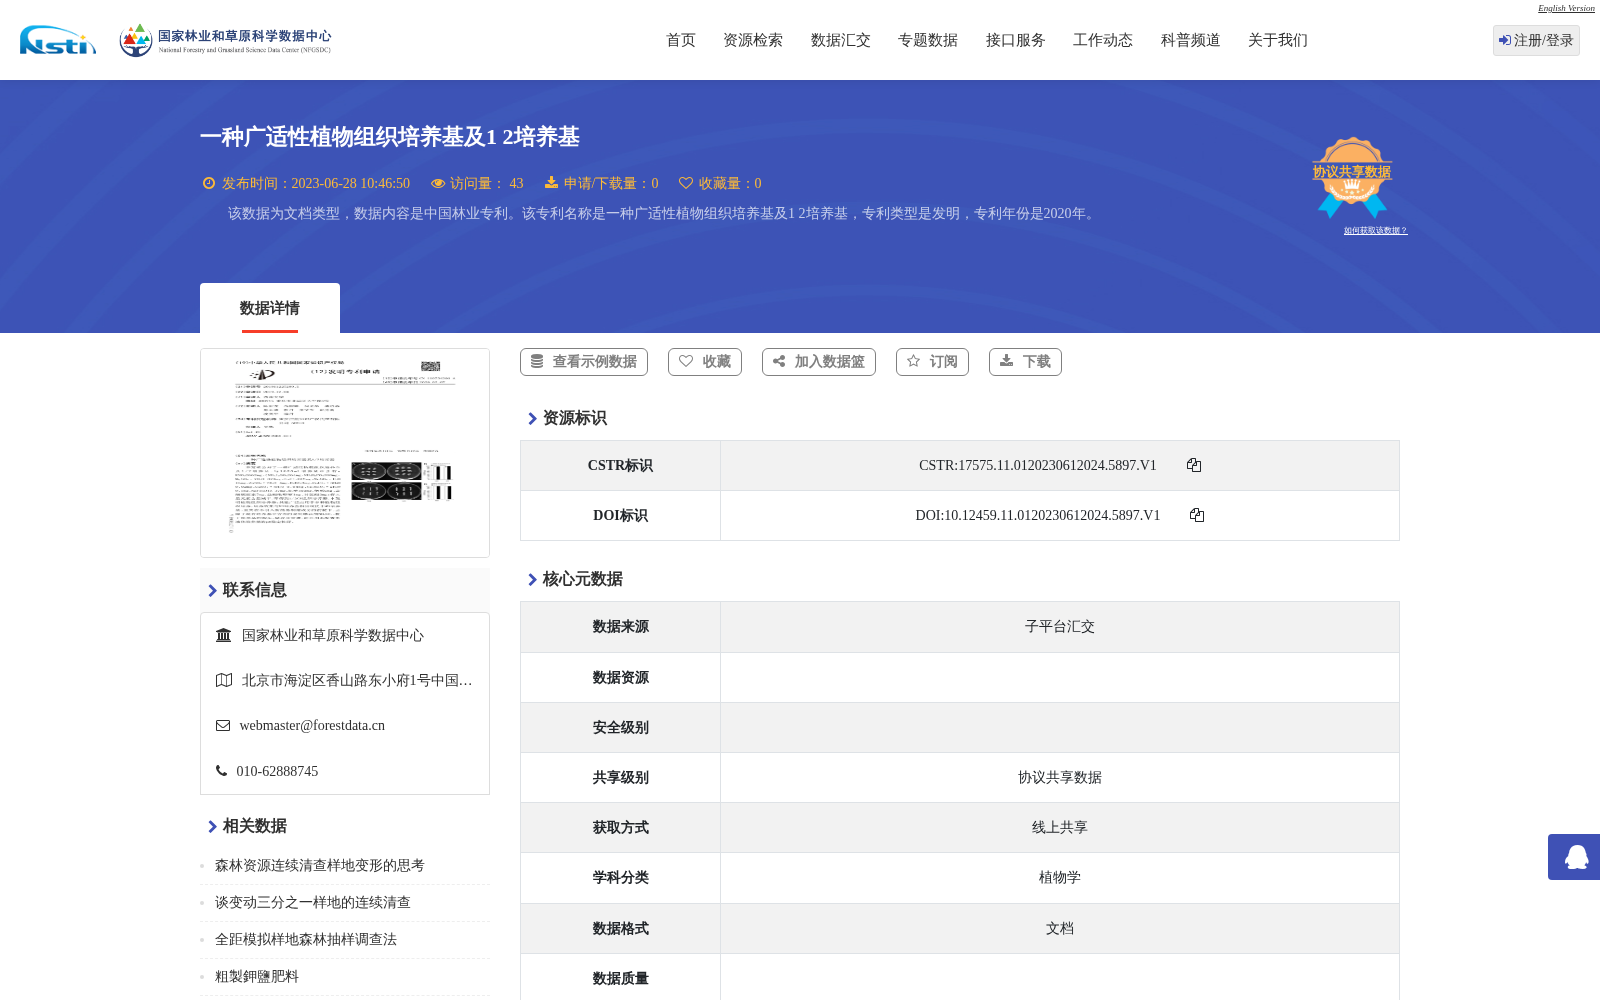Click the patent document preview thumbnail
Viewport: 1600px width, 1000px height.
tap(345, 453)
